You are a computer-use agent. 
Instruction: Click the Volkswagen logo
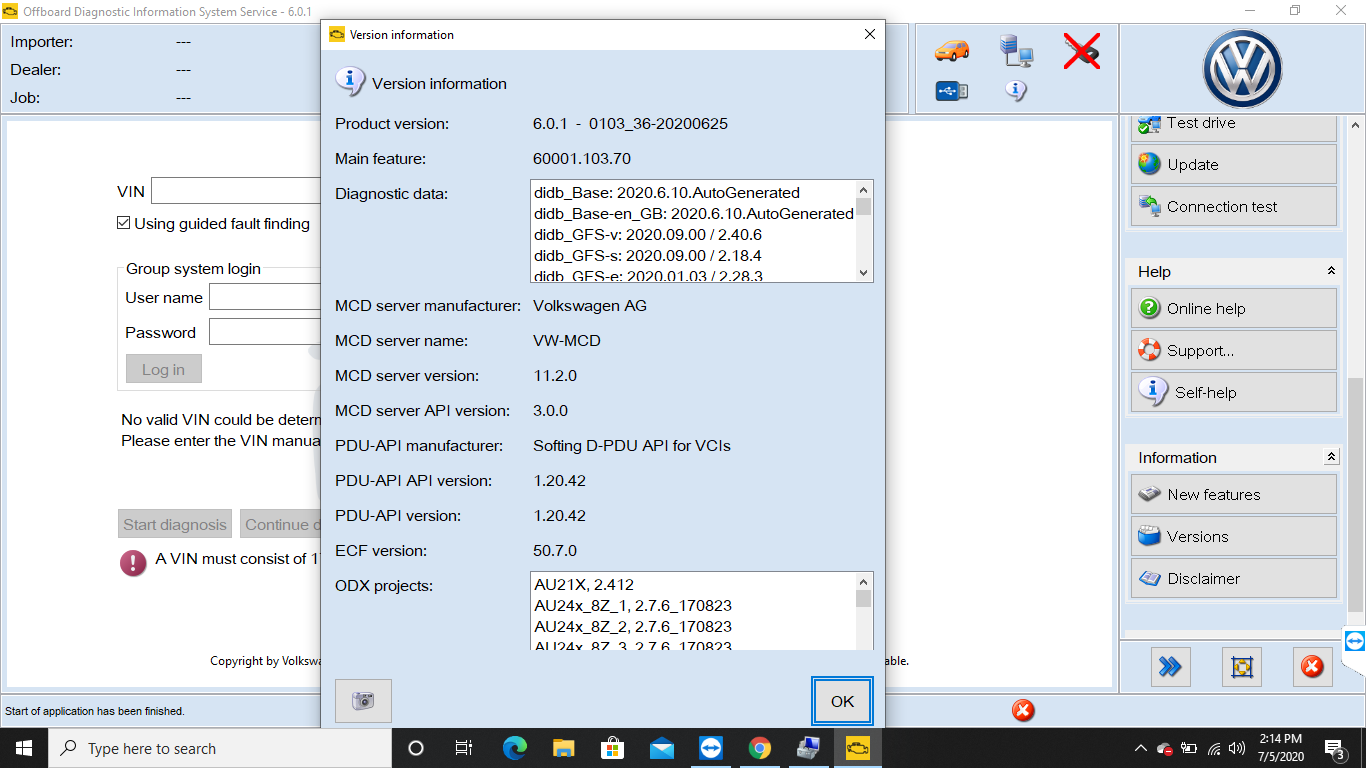pos(1242,67)
